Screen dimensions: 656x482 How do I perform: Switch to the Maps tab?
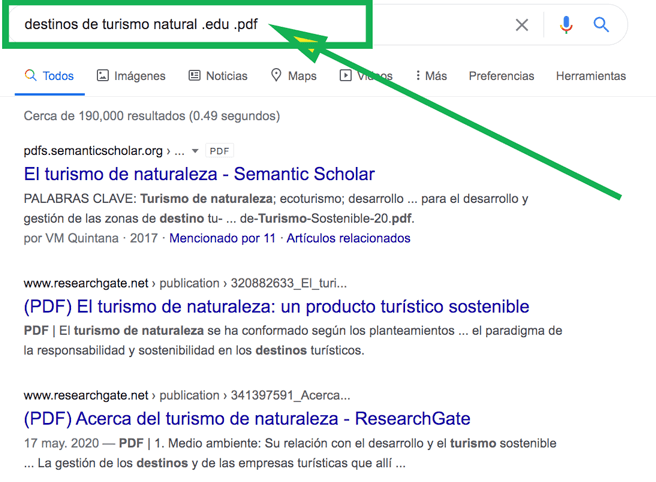tap(294, 76)
